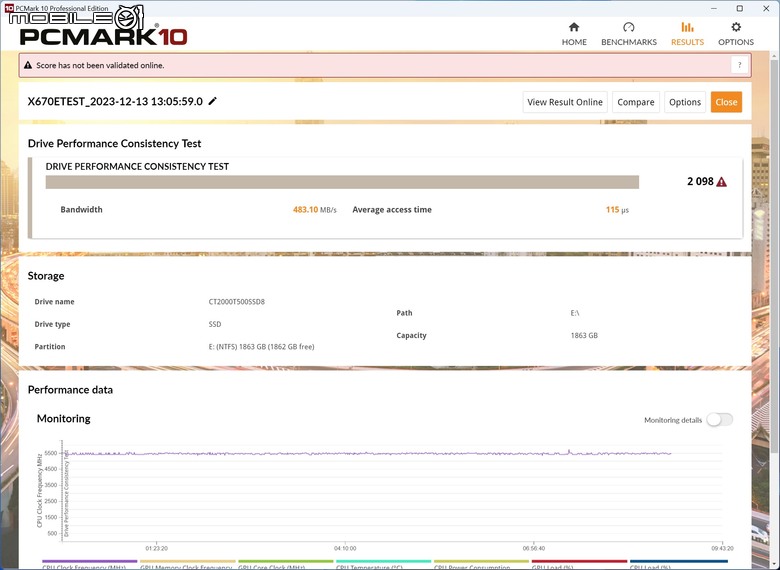Toggle the red GPU Load legend
Viewport: 780px width, 570px height.
pos(579,564)
